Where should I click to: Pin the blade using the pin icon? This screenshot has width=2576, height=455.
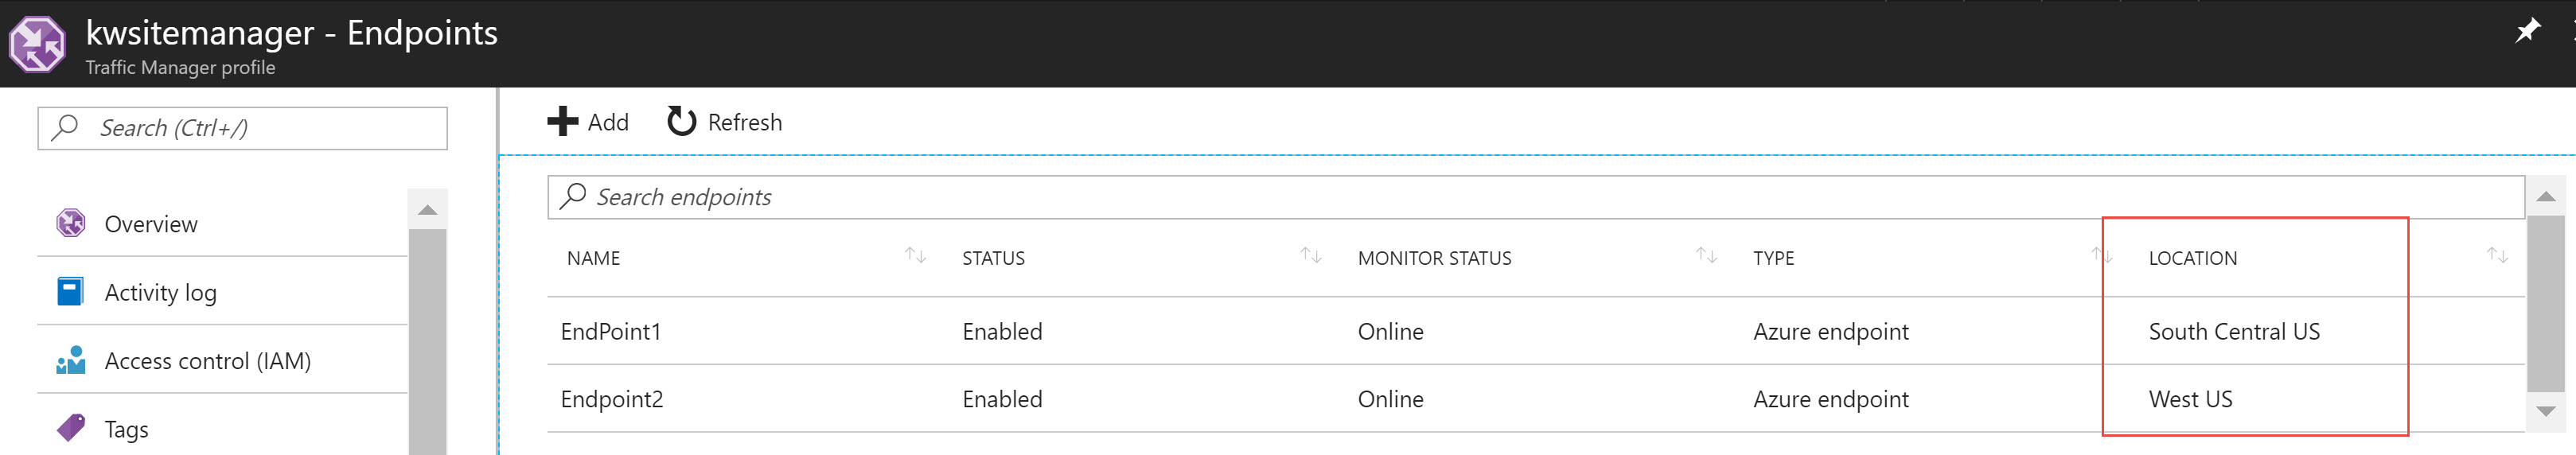pyautogui.click(x=2527, y=31)
